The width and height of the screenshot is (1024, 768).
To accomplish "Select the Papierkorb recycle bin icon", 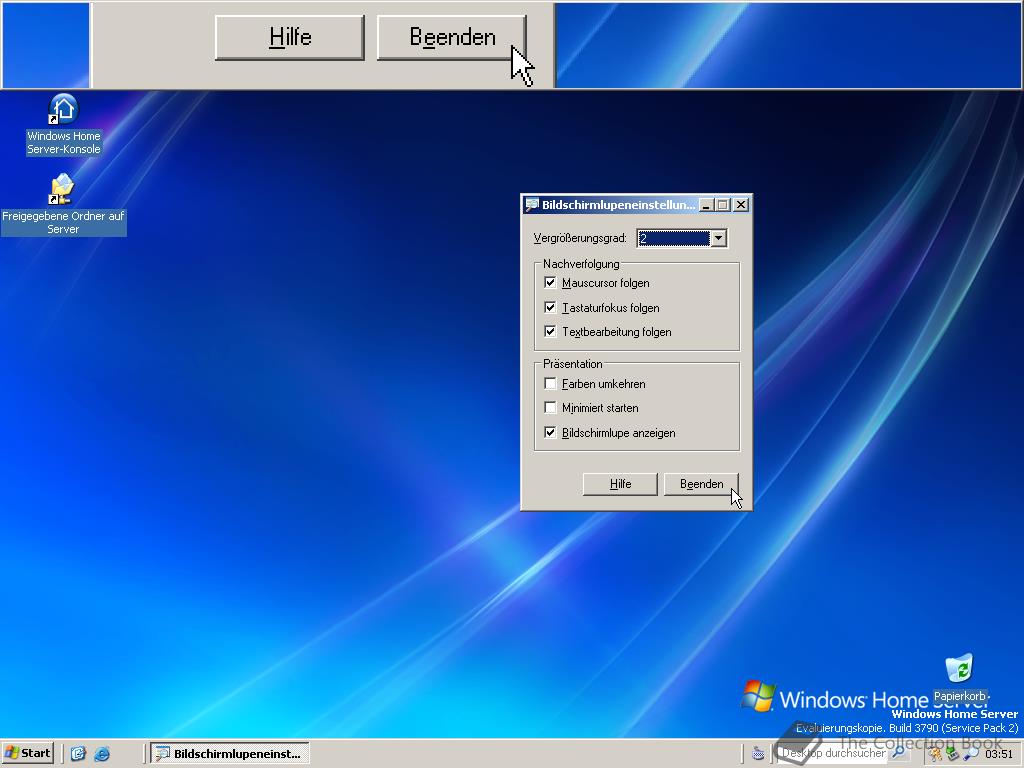I will (x=959, y=677).
